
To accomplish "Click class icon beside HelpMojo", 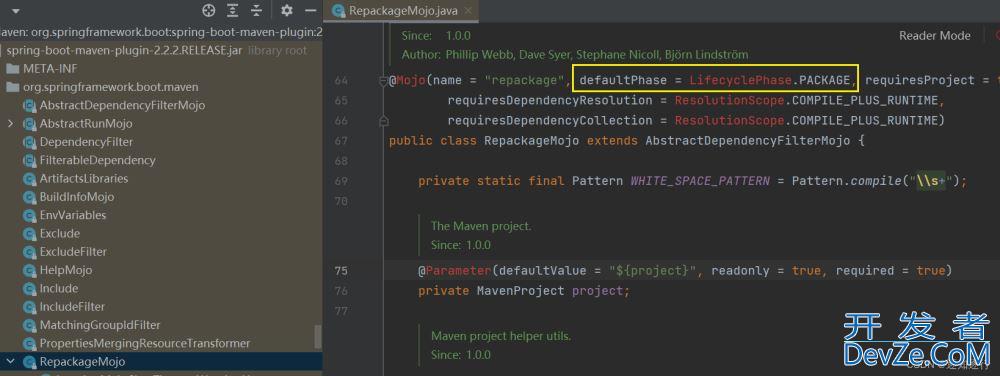I will [29, 270].
